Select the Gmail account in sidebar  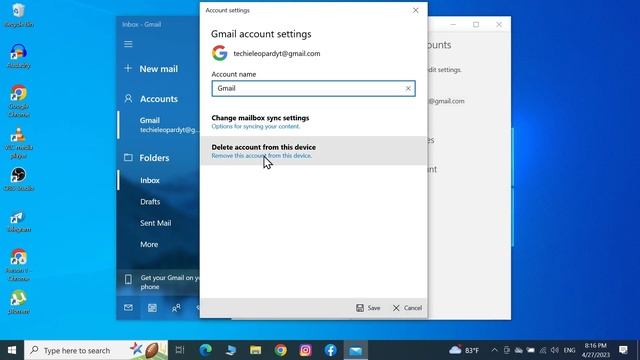coord(158,125)
